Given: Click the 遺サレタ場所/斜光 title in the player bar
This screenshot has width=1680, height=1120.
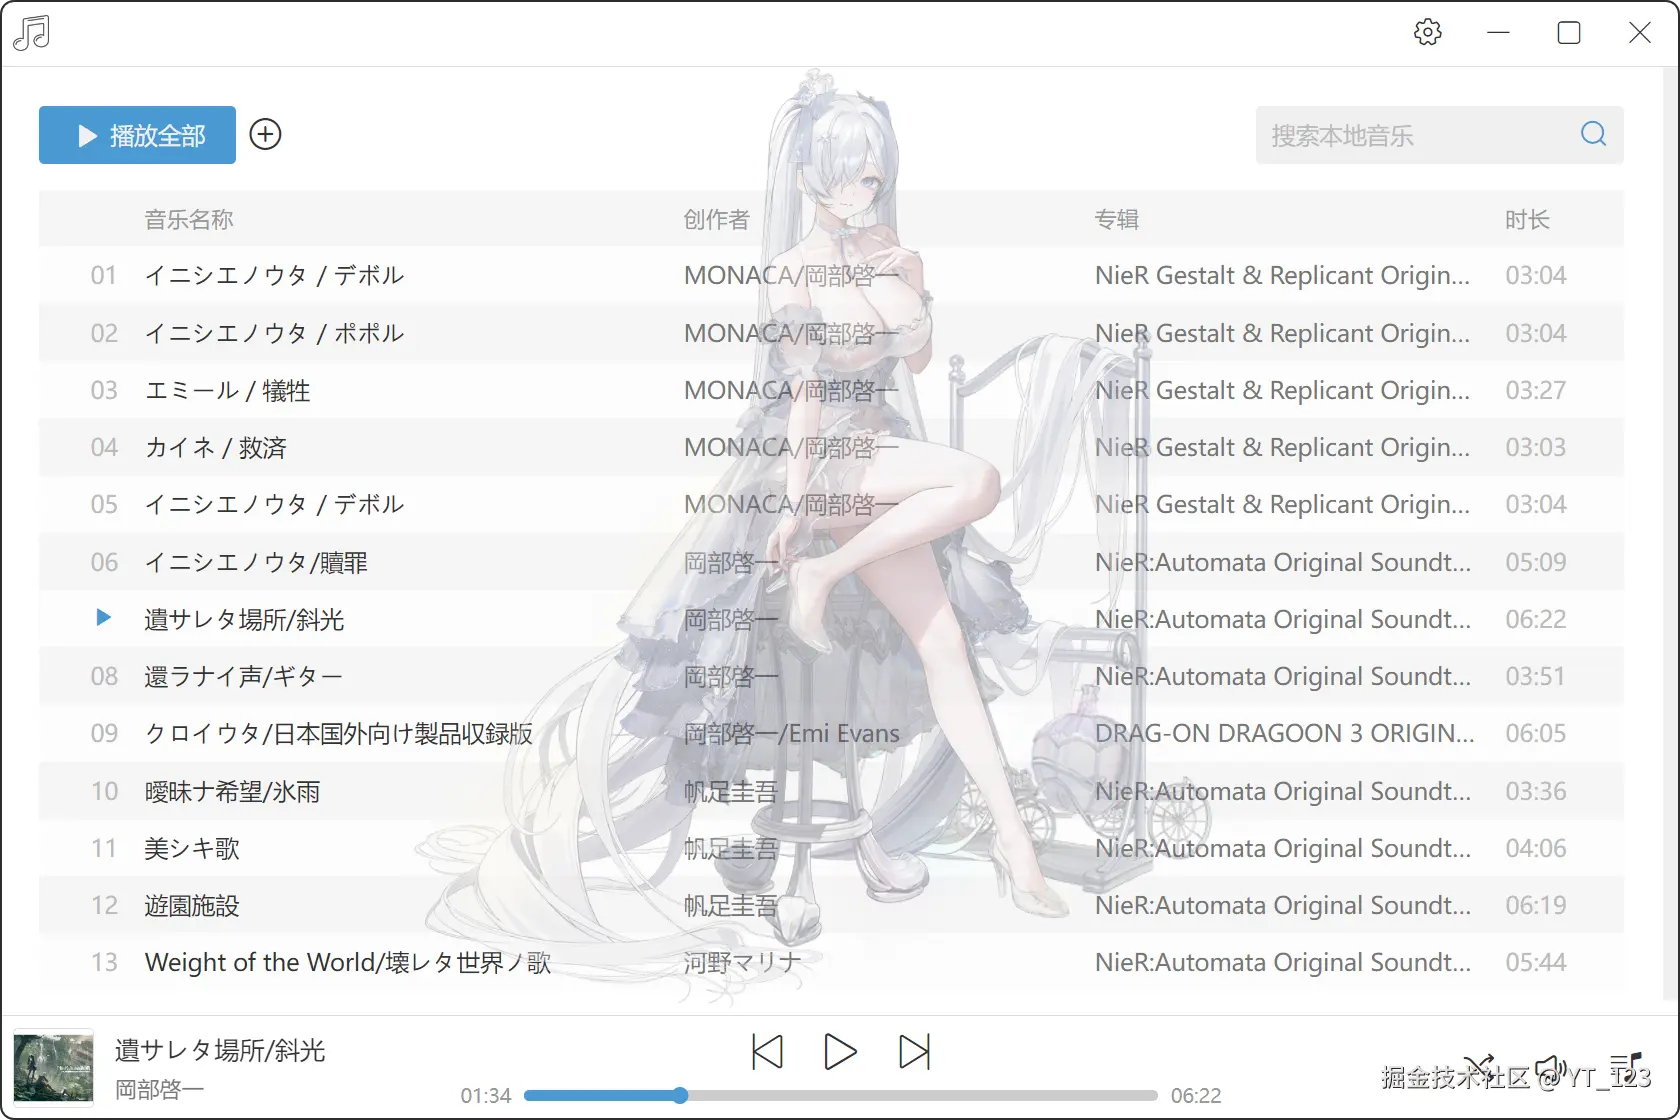Looking at the screenshot, I should (x=220, y=1050).
